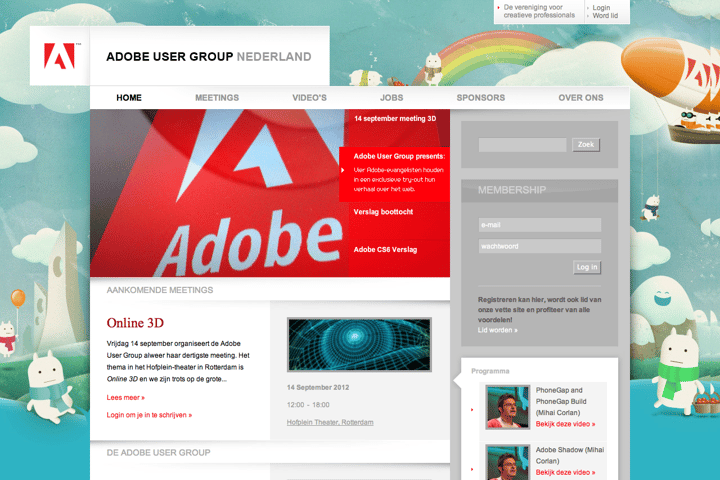
Task: Click the 'DE ADOBE USER GROUP' section heading
Action: coord(158,453)
